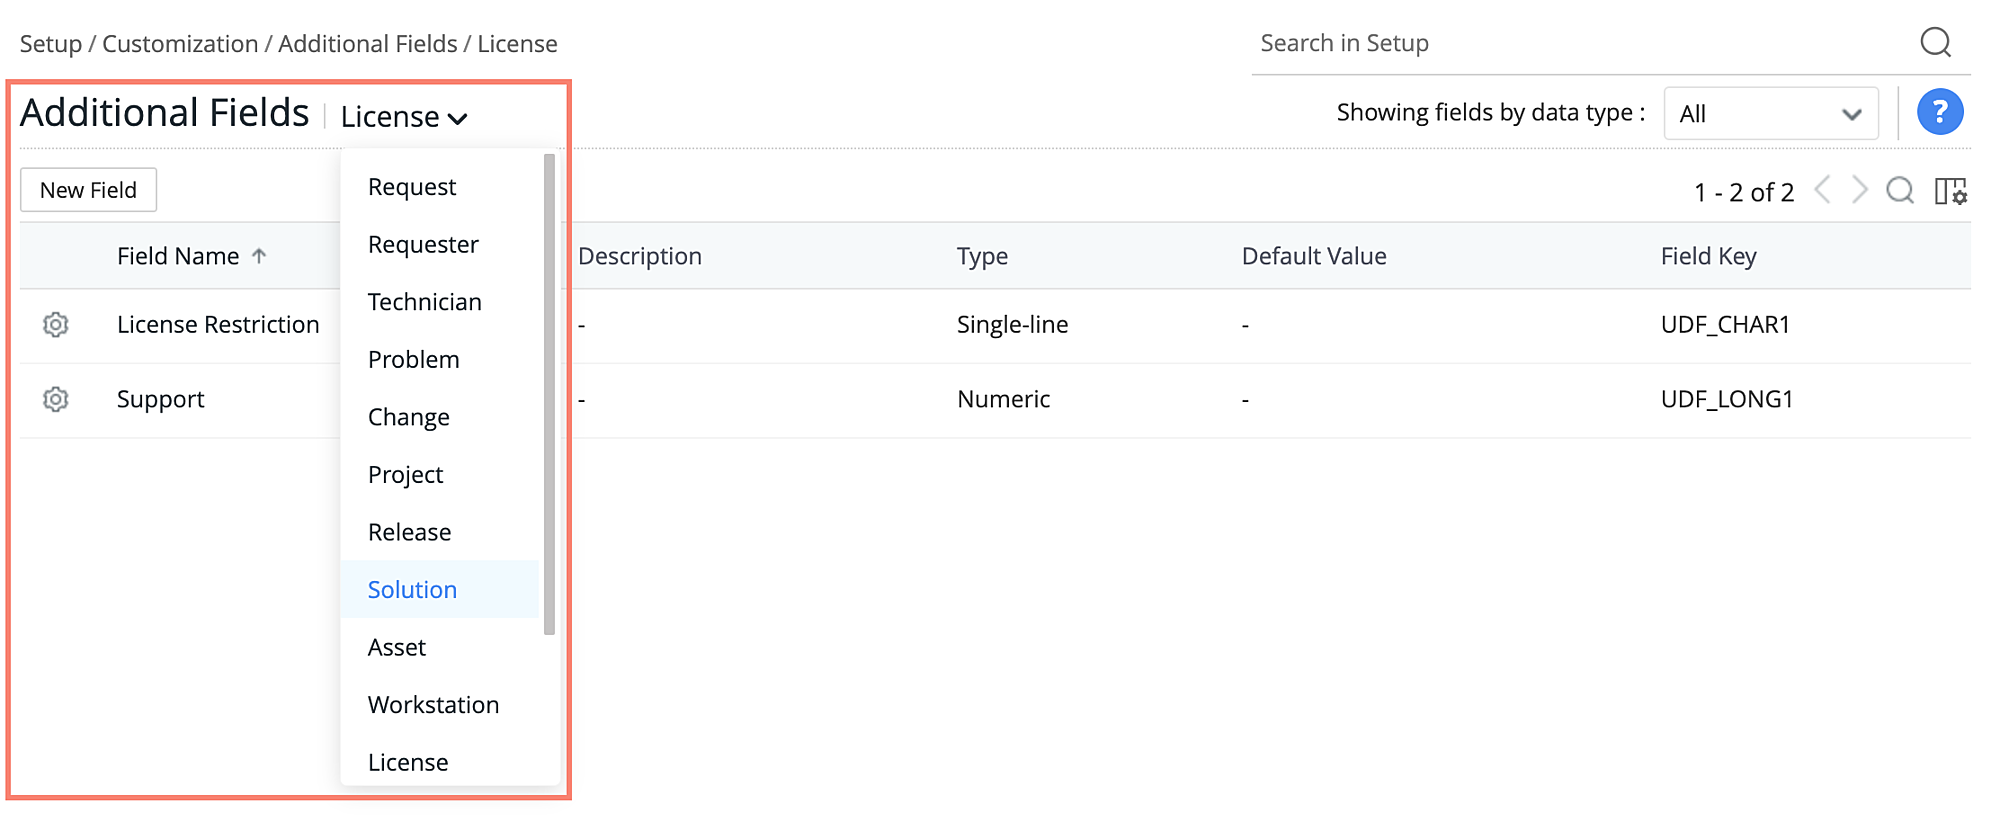
Task: Pick Asset from the dropdown list
Action: [397, 648]
